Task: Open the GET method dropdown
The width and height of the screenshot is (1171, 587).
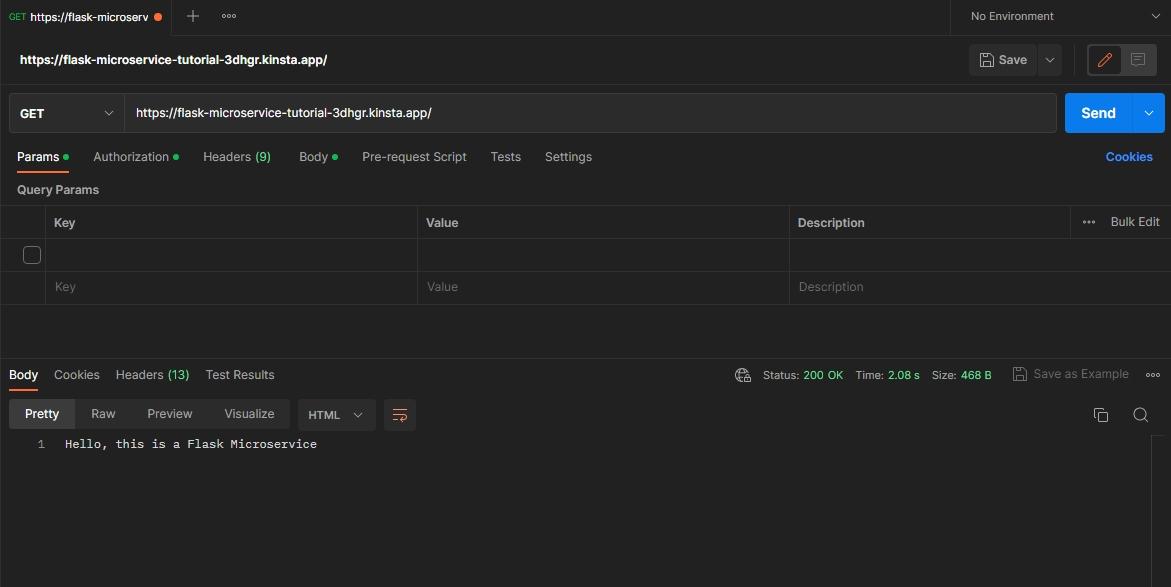Action: [x=66, y=113]
